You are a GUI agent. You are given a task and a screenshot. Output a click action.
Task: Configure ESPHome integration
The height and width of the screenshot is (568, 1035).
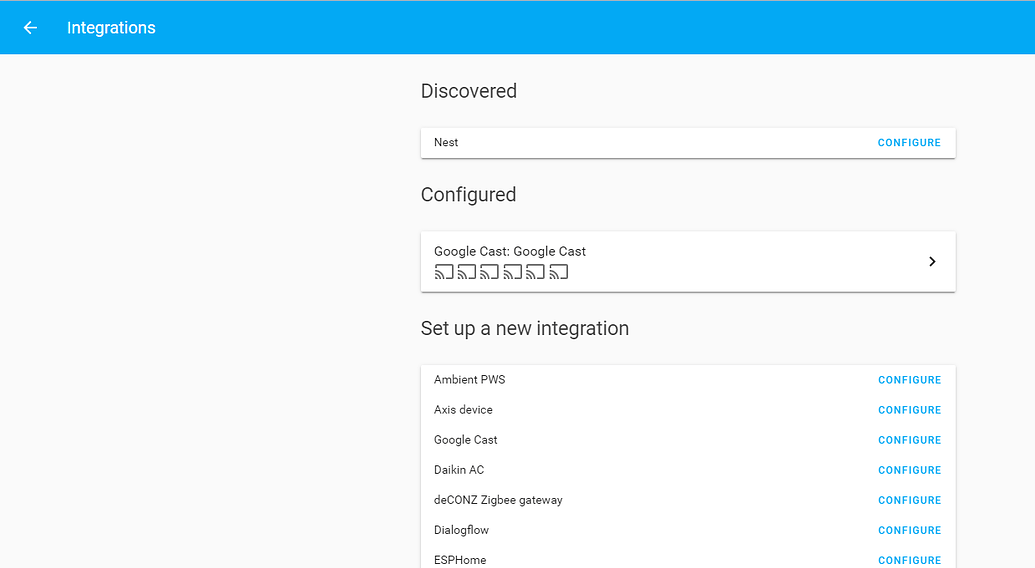click(910, 560)
